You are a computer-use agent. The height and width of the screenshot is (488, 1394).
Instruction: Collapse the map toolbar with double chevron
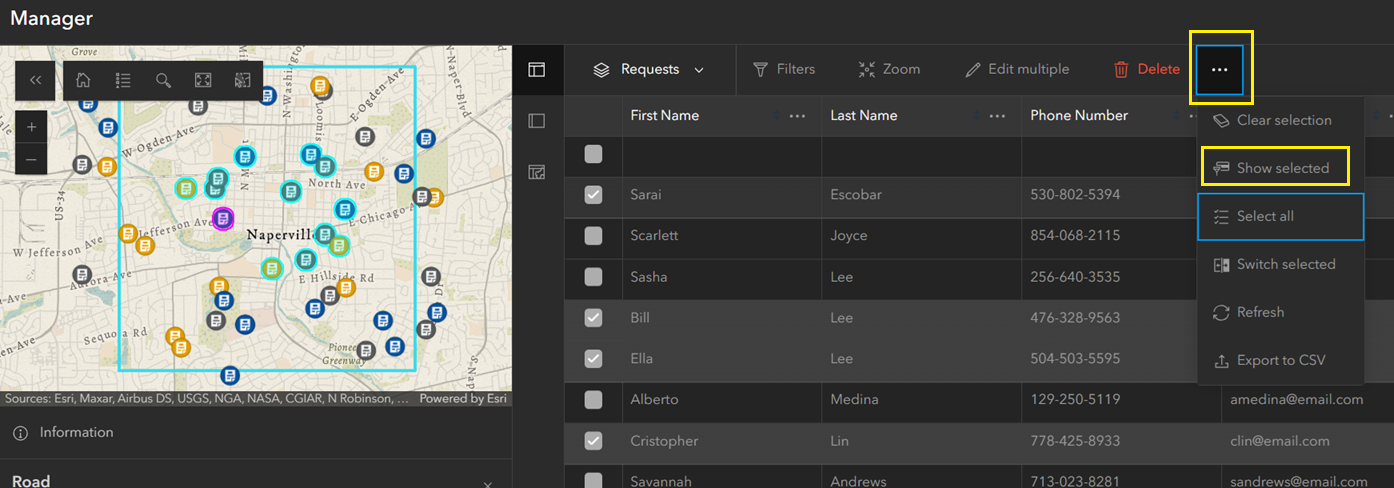point(35,81)
